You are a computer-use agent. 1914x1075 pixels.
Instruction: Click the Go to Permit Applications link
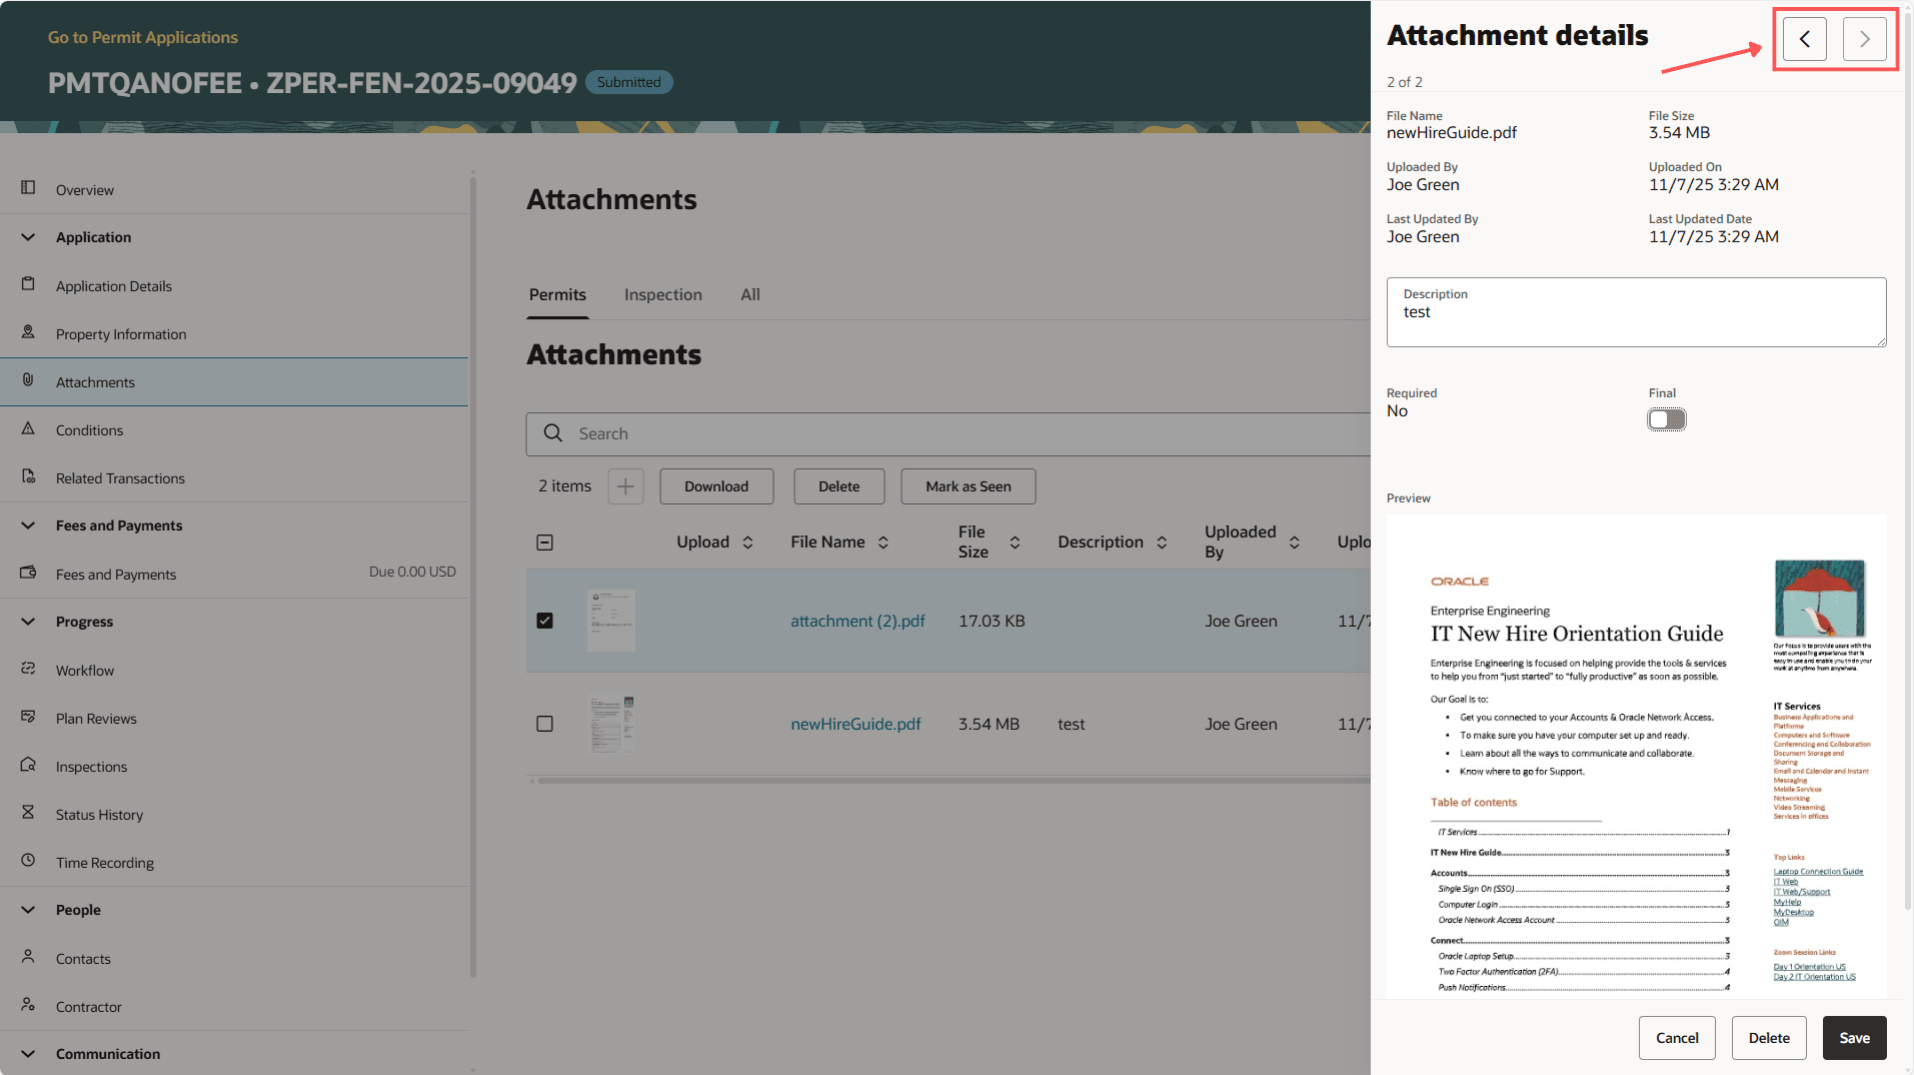pyautogui.click(x=143, y=36)
